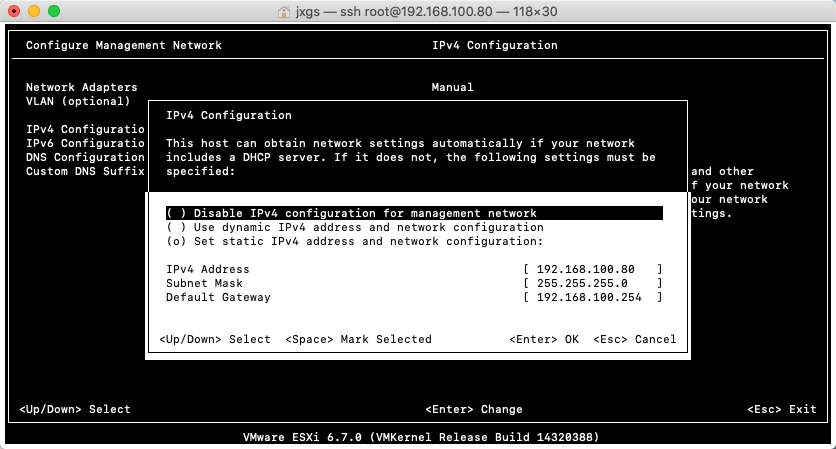Image resolution: width=836 pixels, height=449 pixels.
Task: Click Enter Change hint at bottom
Action: click(x=473, y=409)
